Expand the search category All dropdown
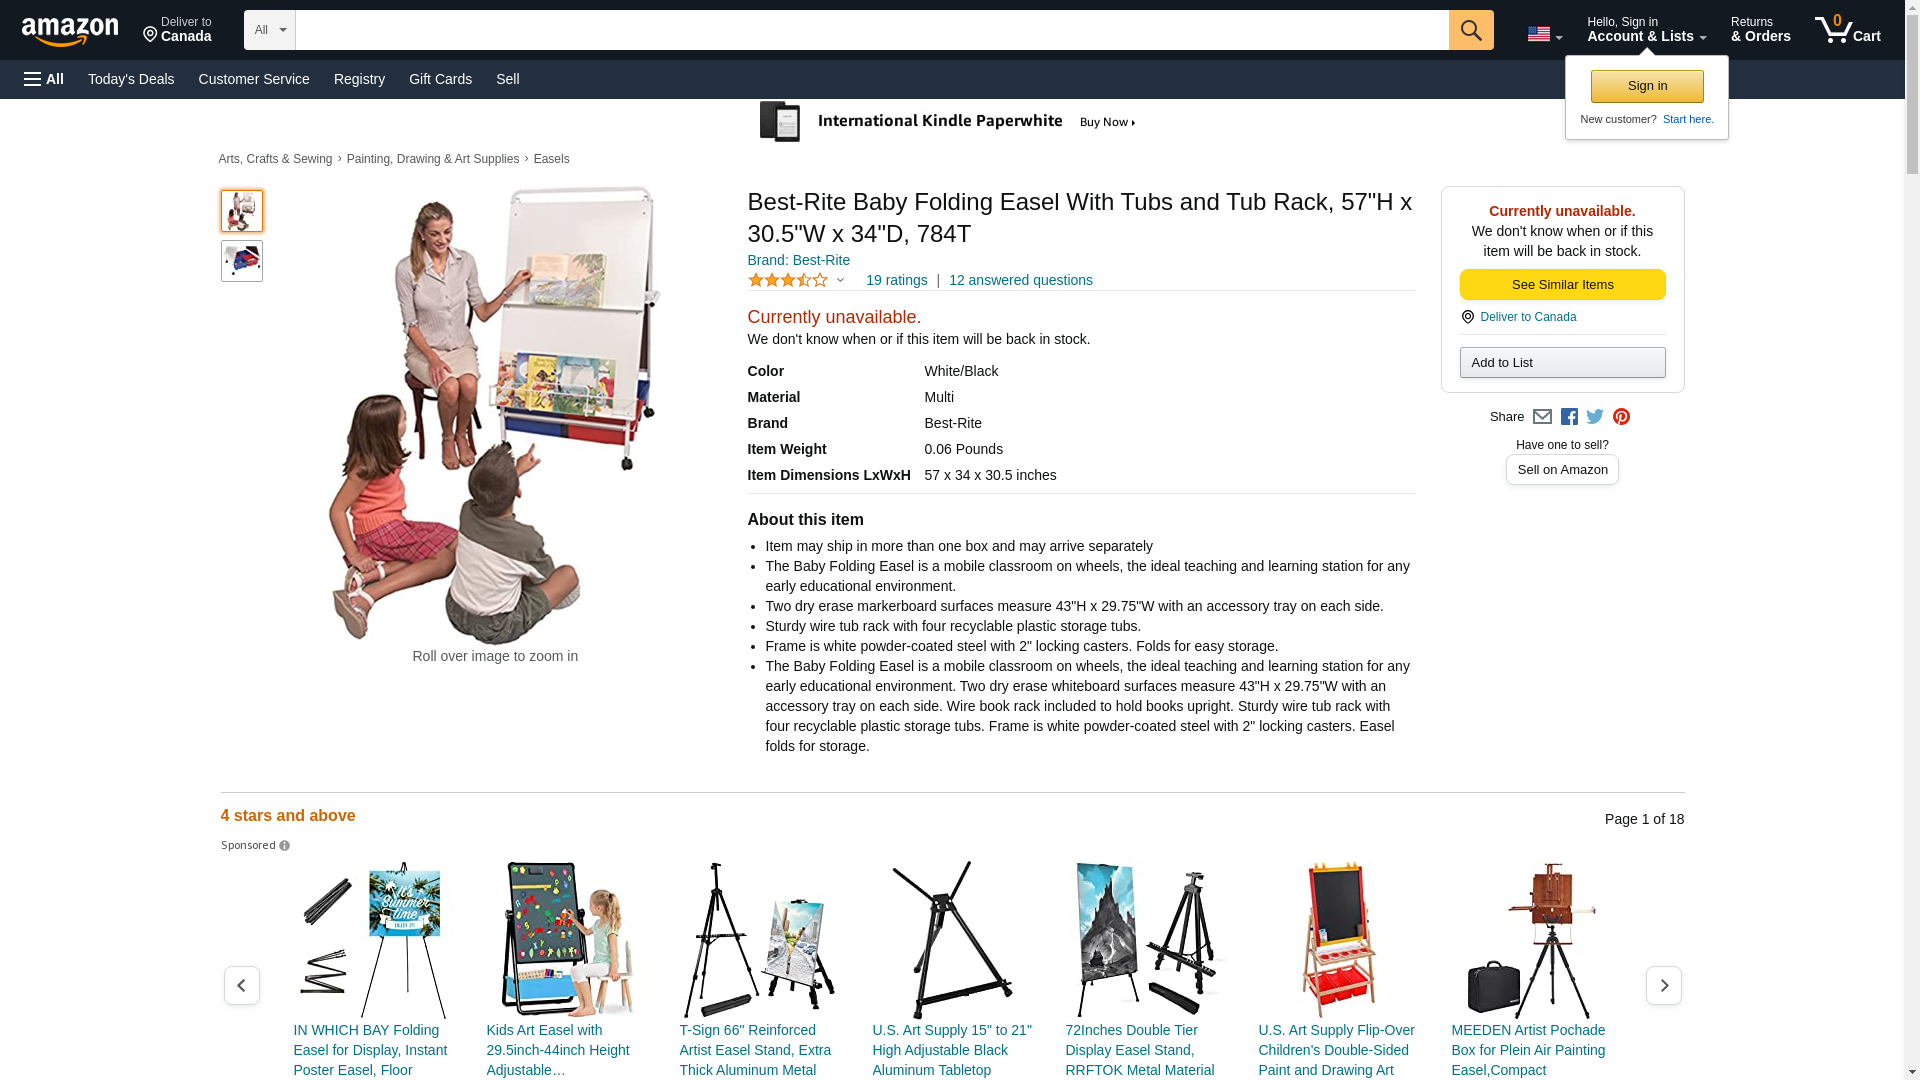Screen dimensions: 1920x1080 tap(270, 30)
